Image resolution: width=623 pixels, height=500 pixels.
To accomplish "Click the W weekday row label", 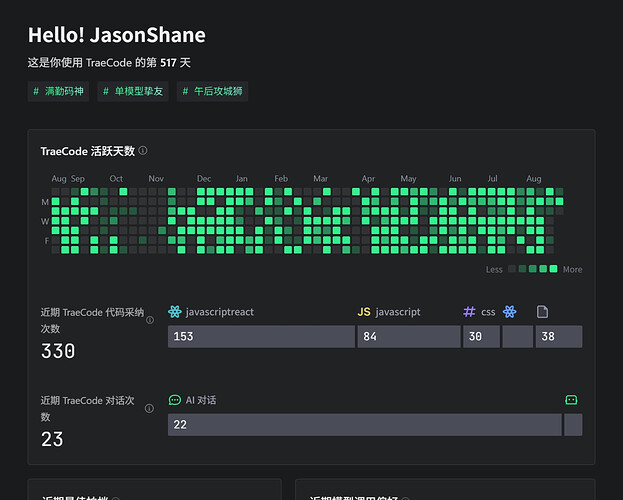I will [x=45, y=221].
